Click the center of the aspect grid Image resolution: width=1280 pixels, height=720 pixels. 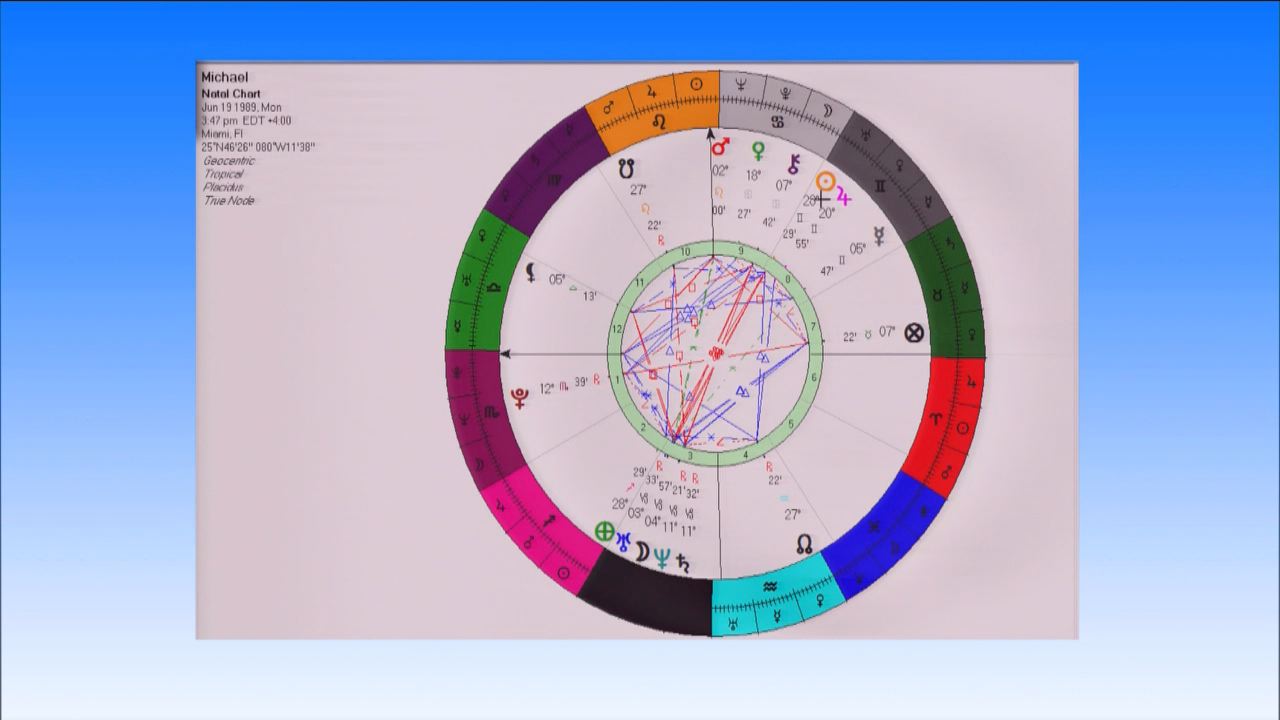pos(715,354)
